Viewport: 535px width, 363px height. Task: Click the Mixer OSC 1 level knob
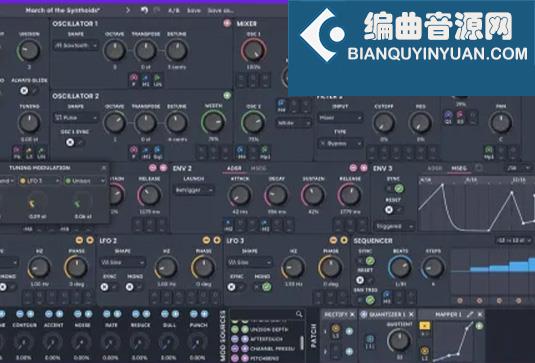point(253,50)
